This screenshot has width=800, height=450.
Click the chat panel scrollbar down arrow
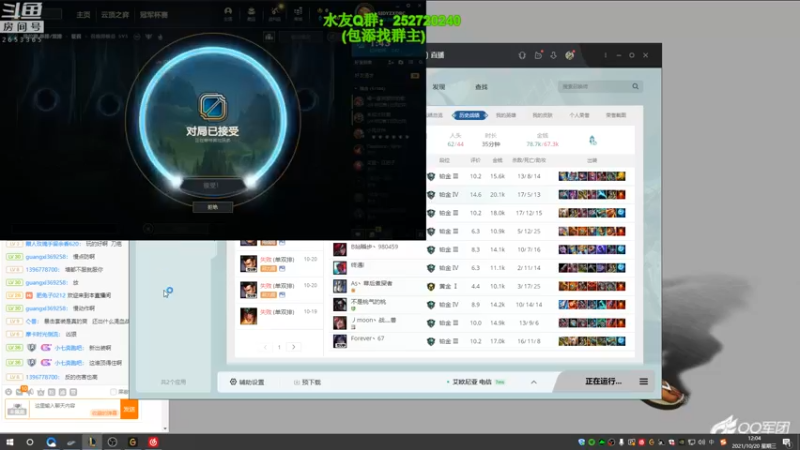click(x=165, y=429)
